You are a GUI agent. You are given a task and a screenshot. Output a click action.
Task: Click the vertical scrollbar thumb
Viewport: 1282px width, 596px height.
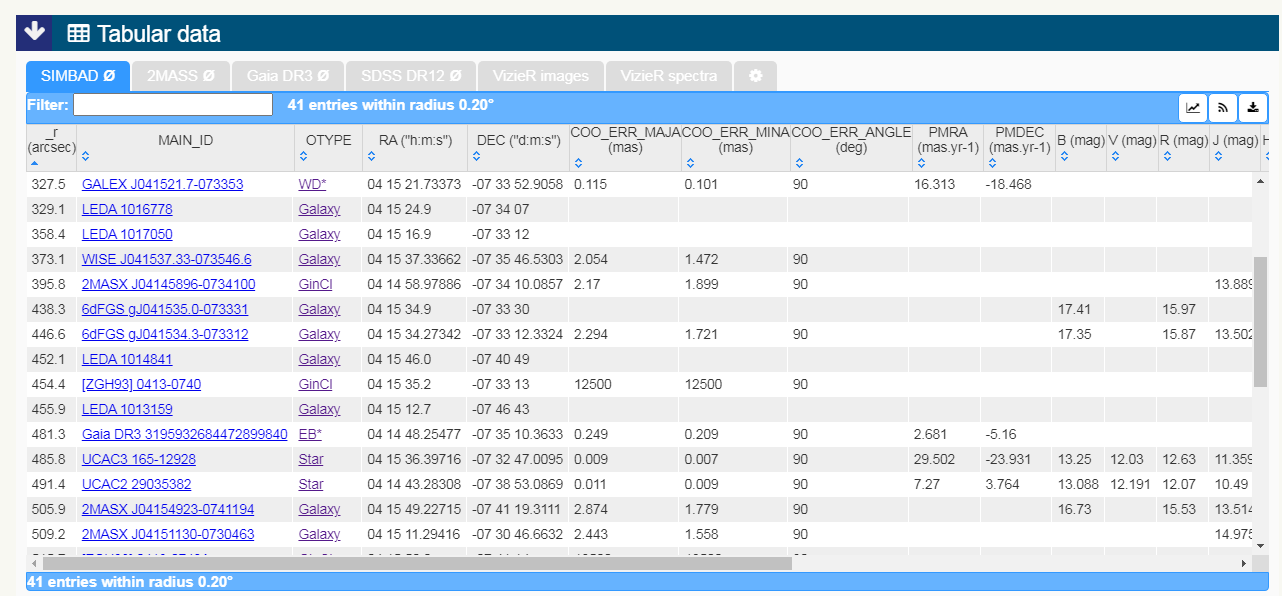coord(1260,320)
